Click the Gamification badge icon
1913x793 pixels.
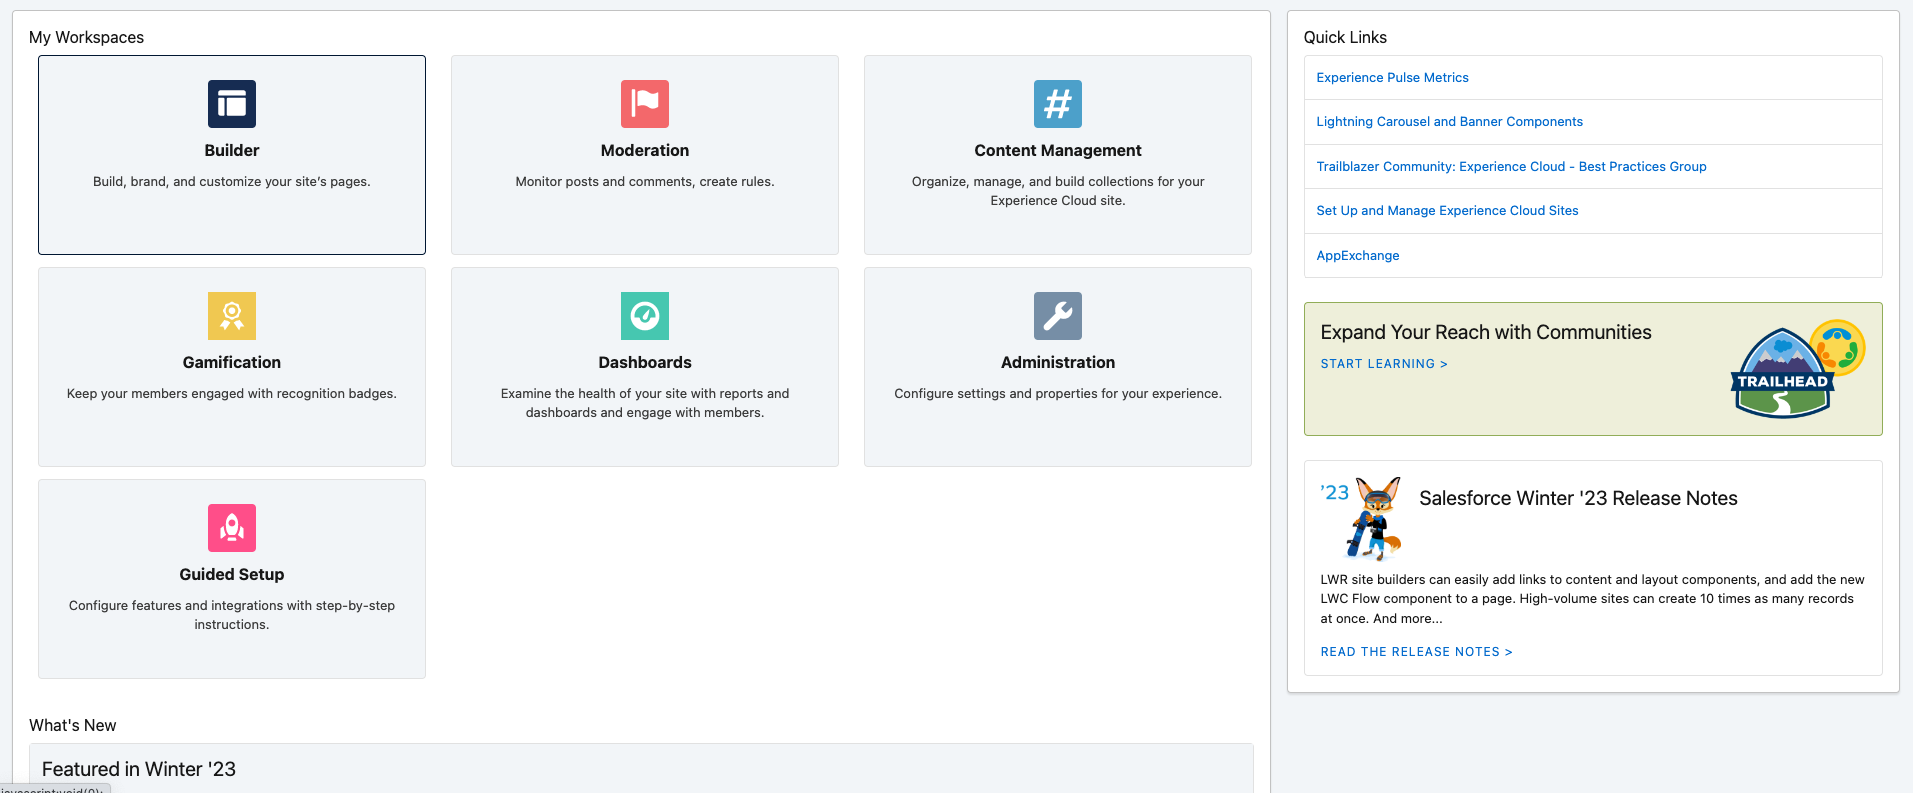(232, 316)
